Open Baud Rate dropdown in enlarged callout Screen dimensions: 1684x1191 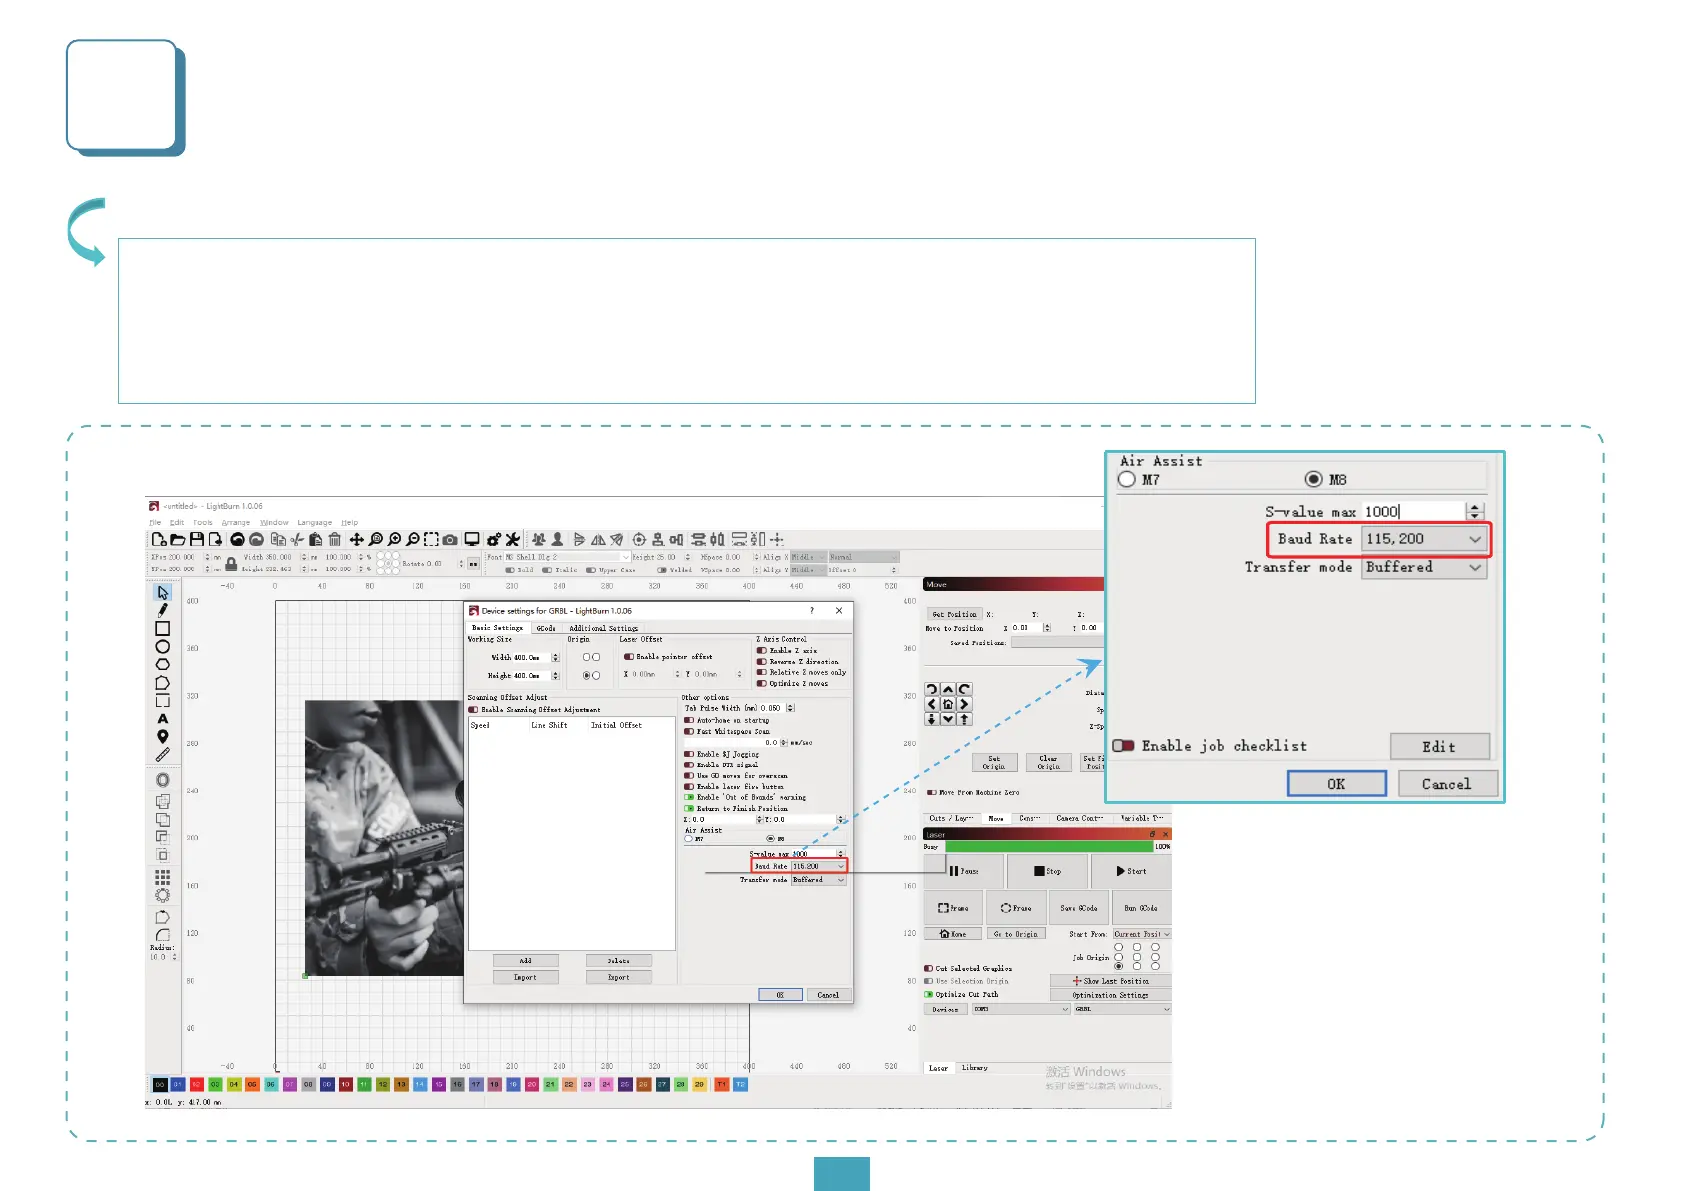[1425, 539]
